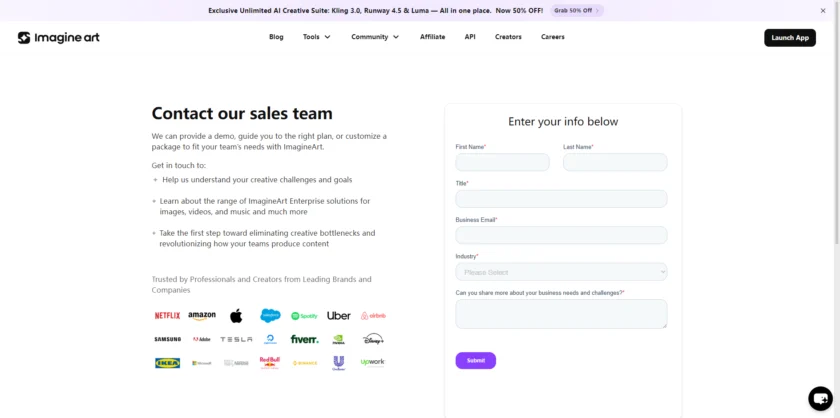Open the Careers page
Viewport: 840px width, 418px height.
point(553,37)
